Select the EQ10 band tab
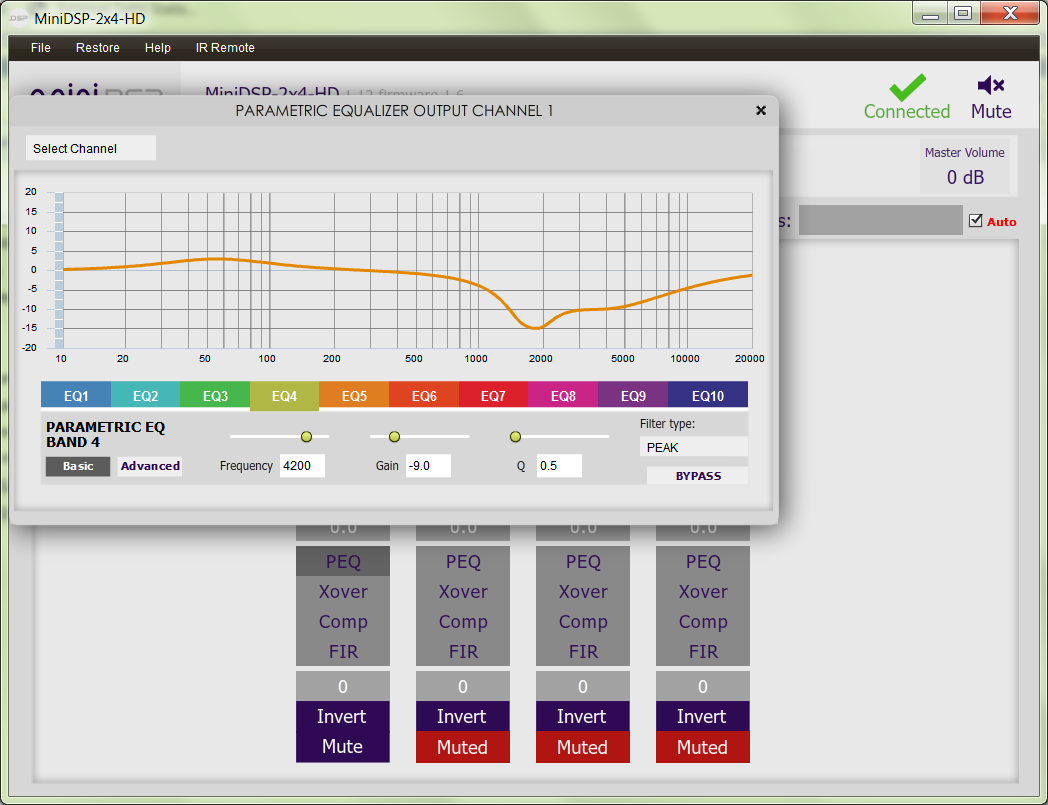Image resolution: width=1048 pixels, height=805 pixels. click(x=708, y=396)
